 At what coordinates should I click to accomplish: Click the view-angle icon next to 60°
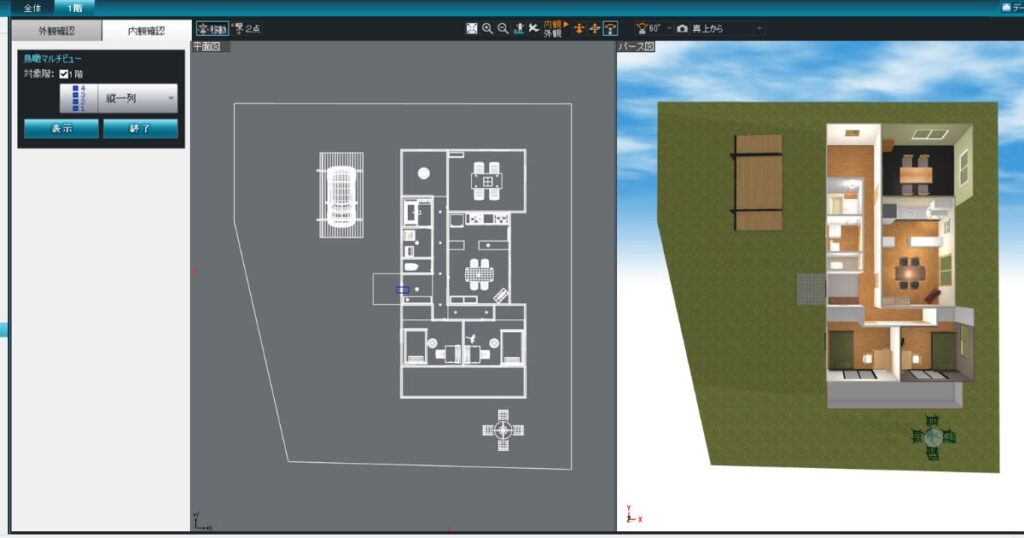click(x=641, y=29)
